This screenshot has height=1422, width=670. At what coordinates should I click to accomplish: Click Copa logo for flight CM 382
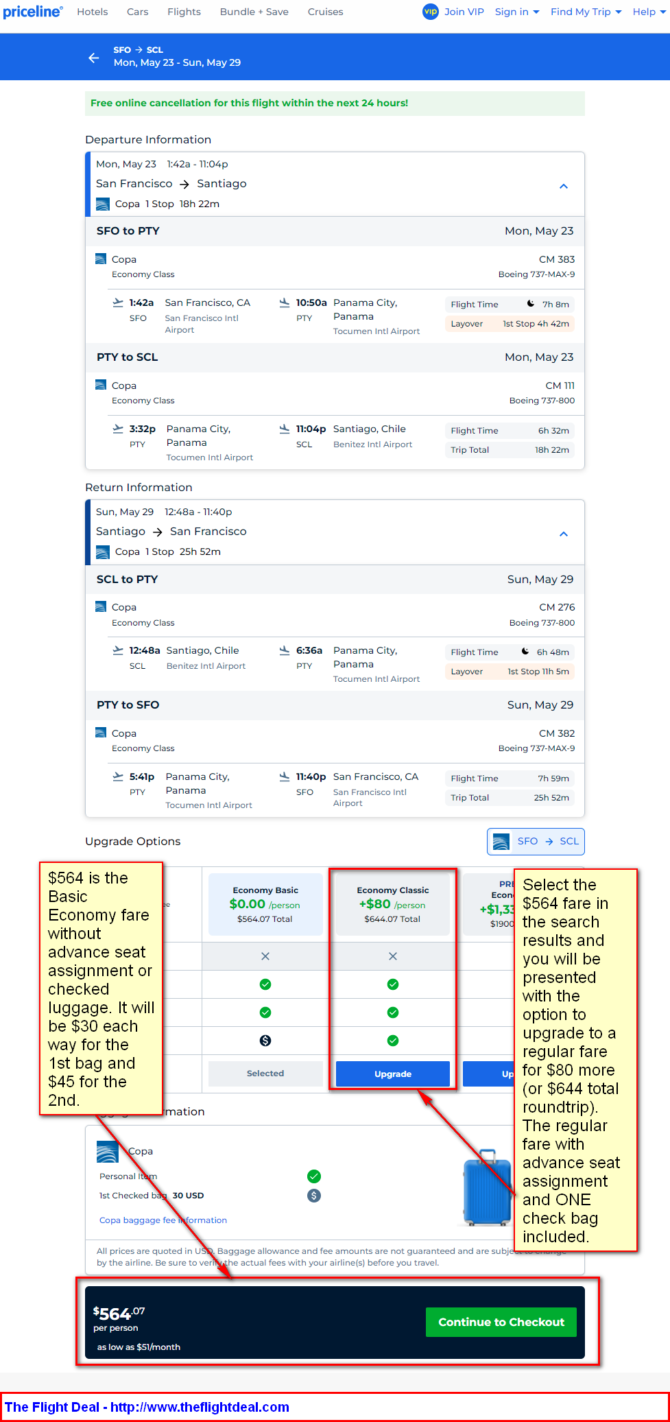click(101, 733)
